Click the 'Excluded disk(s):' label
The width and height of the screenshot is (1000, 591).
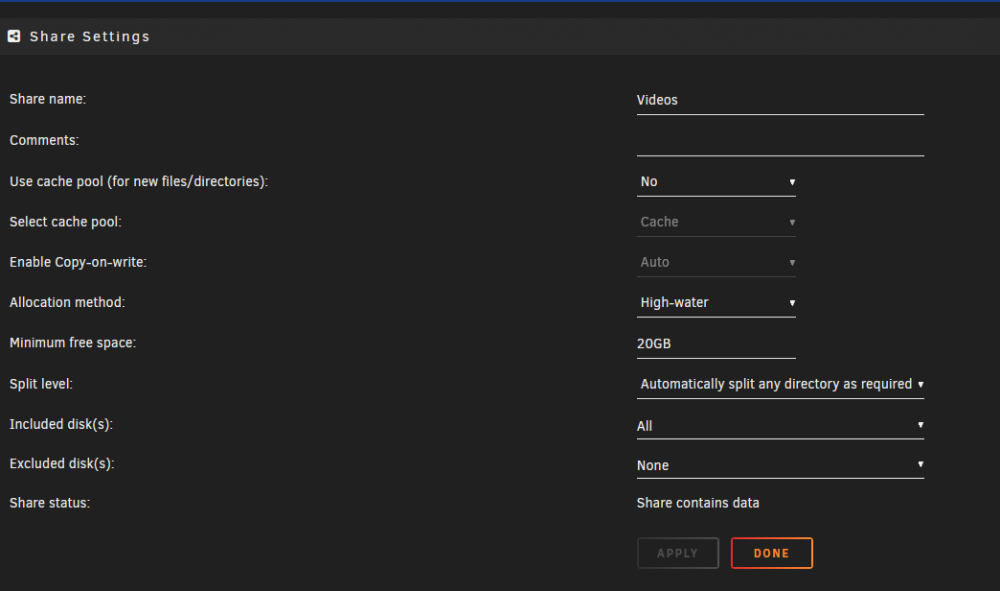click(x=62, y=463)
